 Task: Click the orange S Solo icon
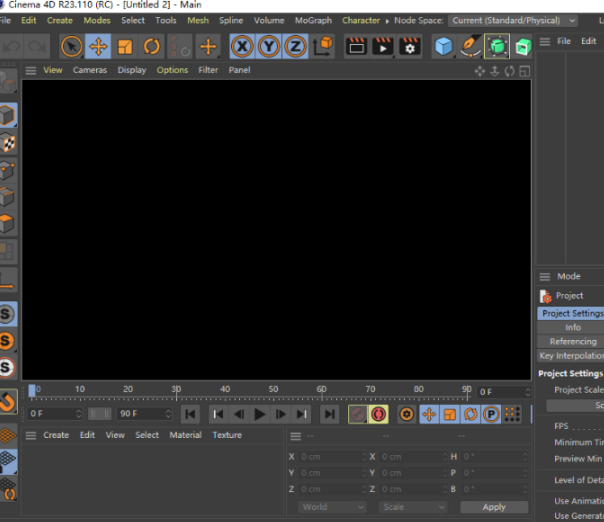coord(7,341)
